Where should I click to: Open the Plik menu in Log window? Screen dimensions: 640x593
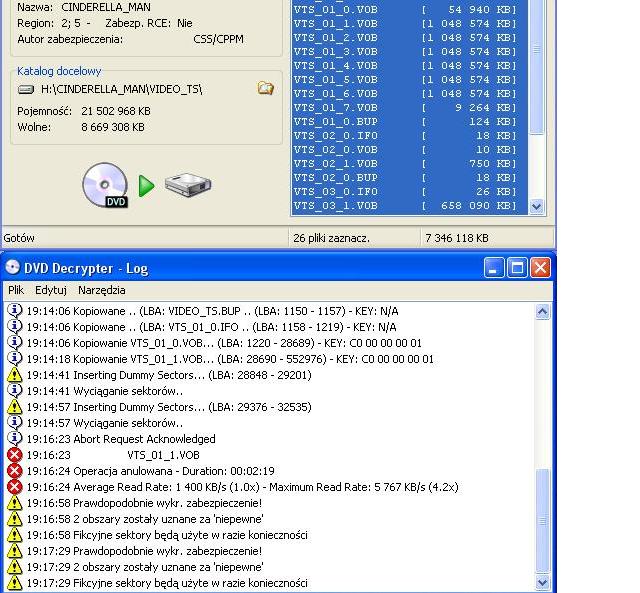click(x=16, y=290)
